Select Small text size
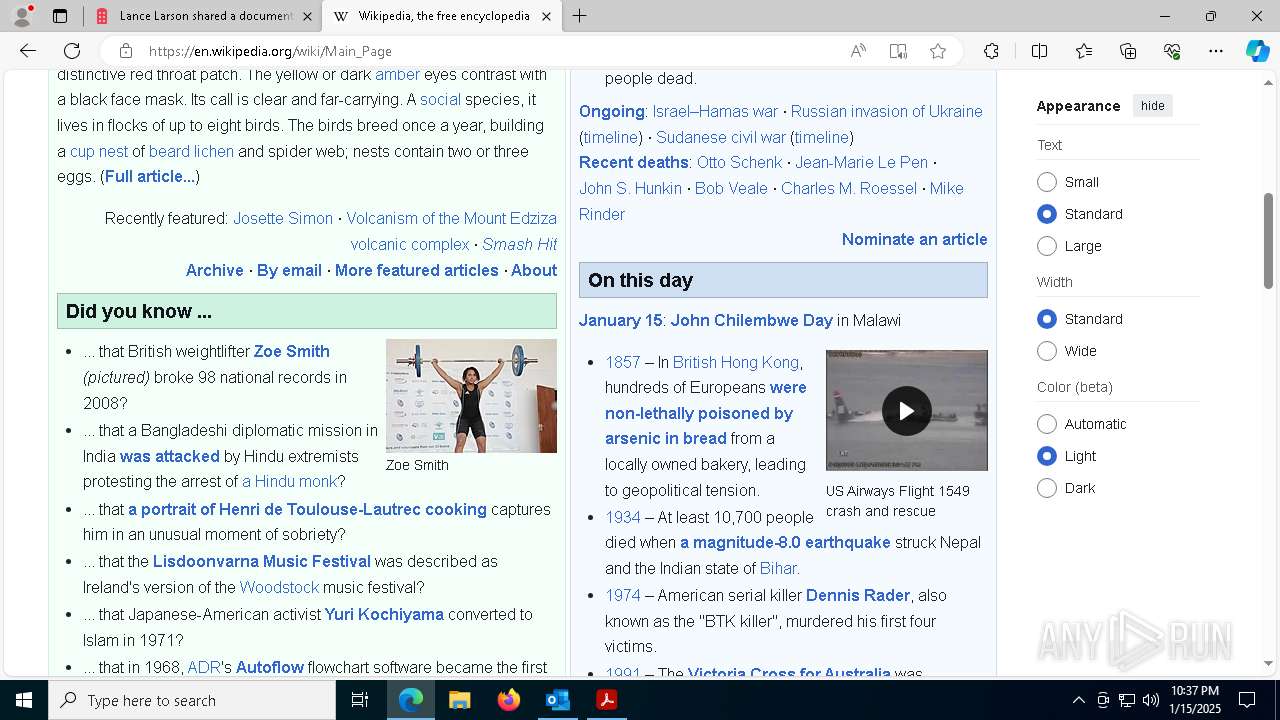This screenshot has width=1280, height=720. (1047, 182)
